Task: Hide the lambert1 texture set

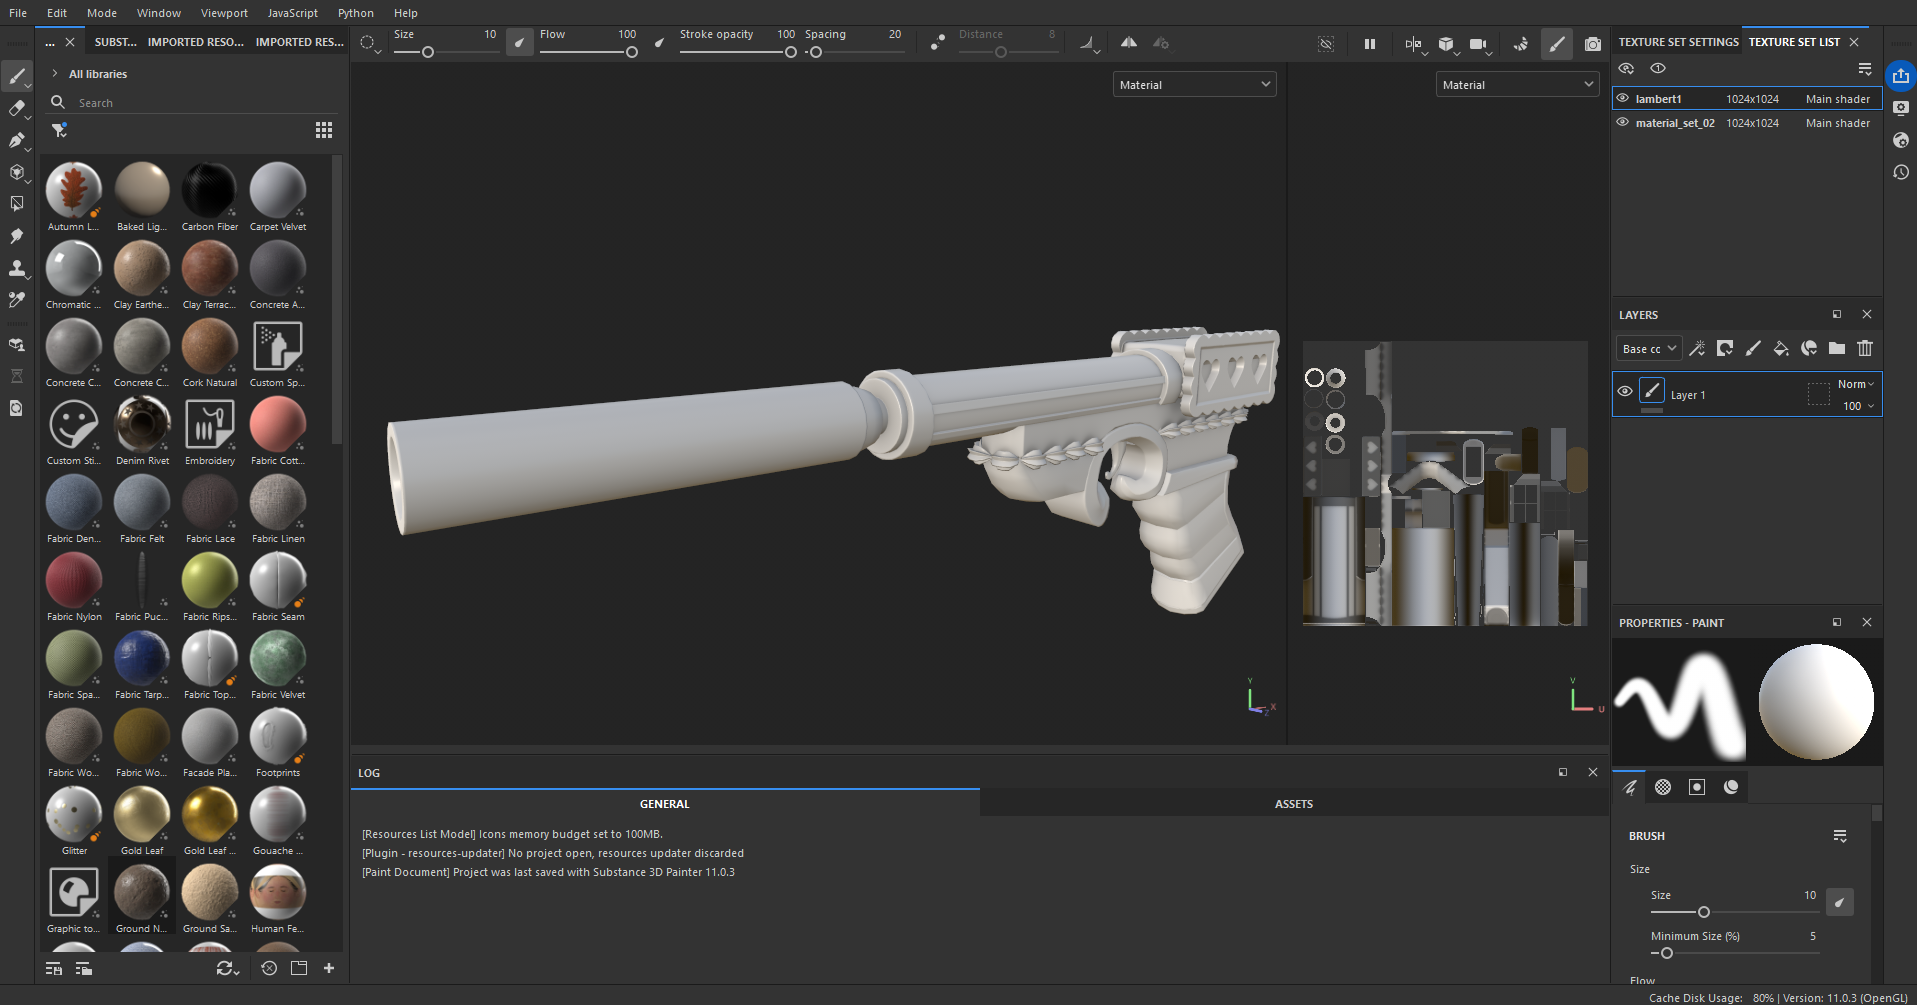Action: 1623,99
